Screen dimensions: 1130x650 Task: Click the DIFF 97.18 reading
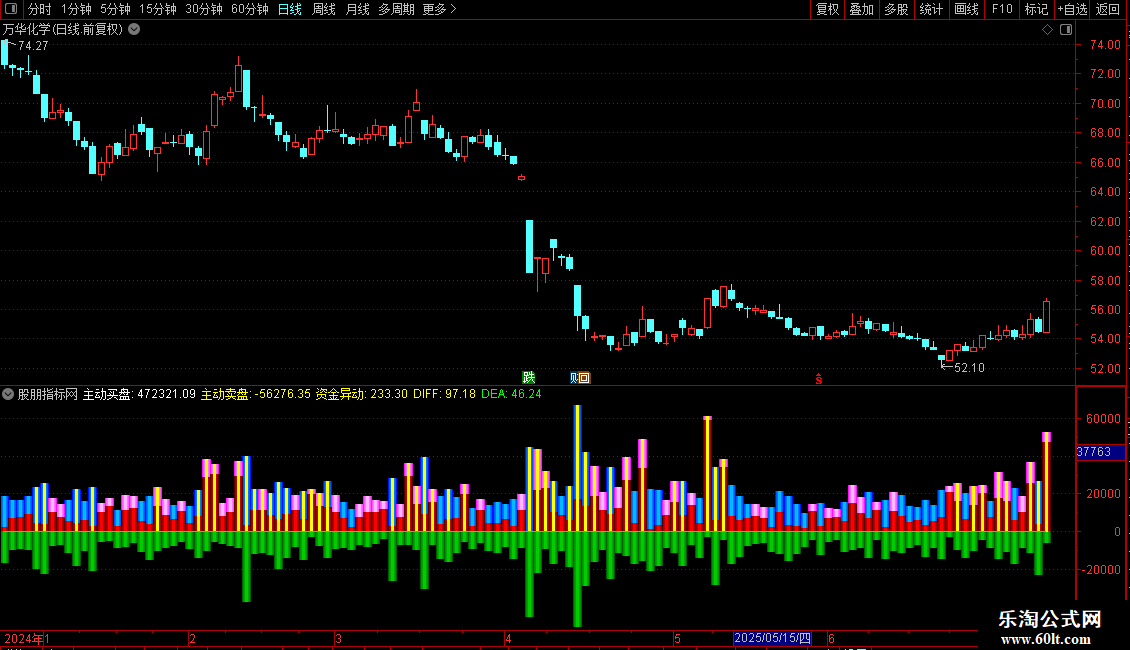point(445,394)
